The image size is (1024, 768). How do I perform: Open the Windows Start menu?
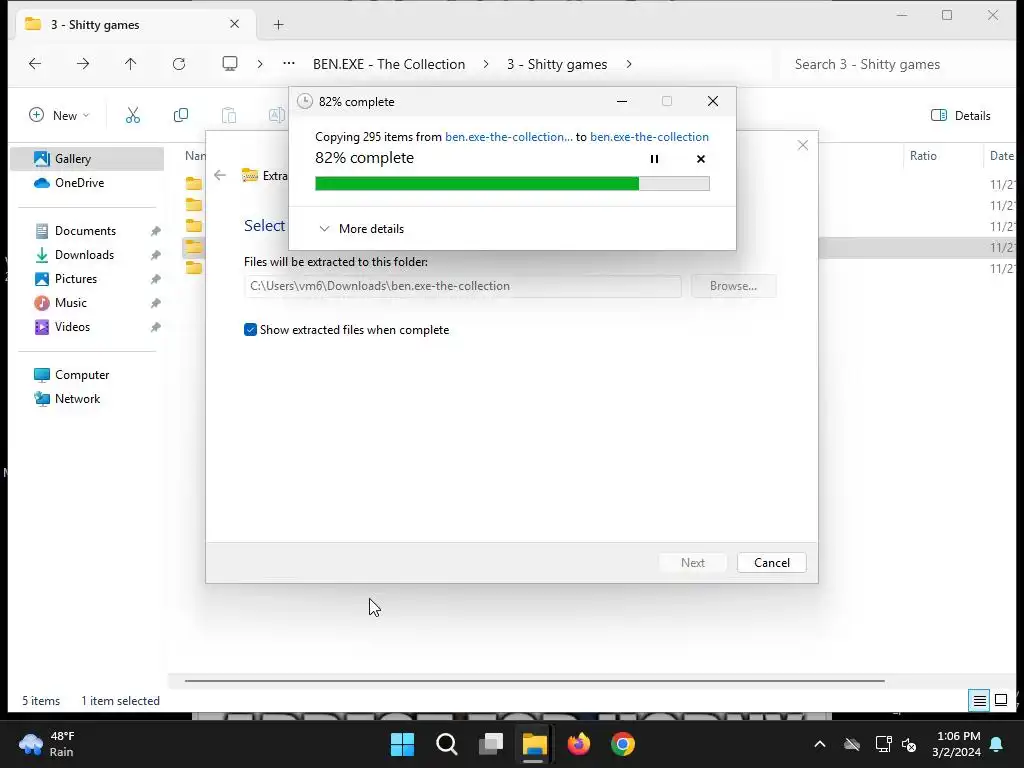click(402, 744)
